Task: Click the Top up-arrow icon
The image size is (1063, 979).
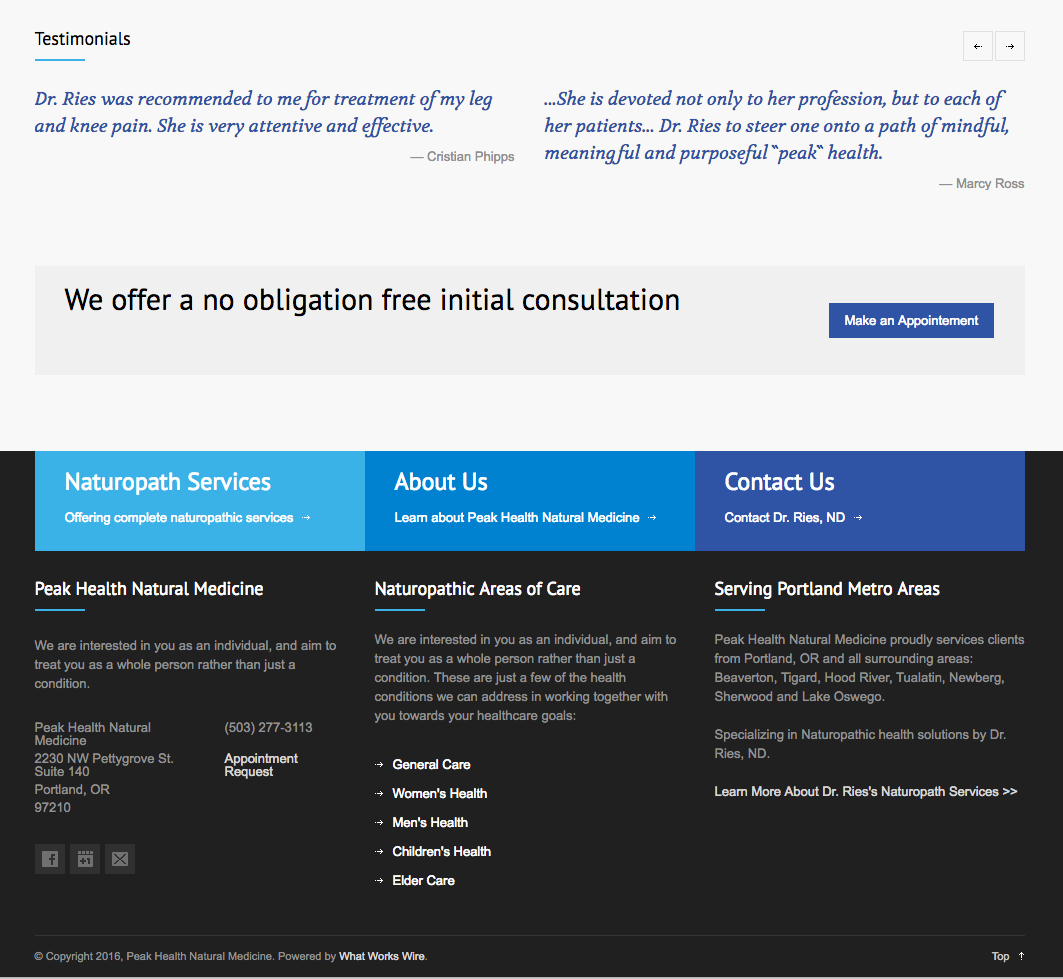Action: pos(1021,956)
